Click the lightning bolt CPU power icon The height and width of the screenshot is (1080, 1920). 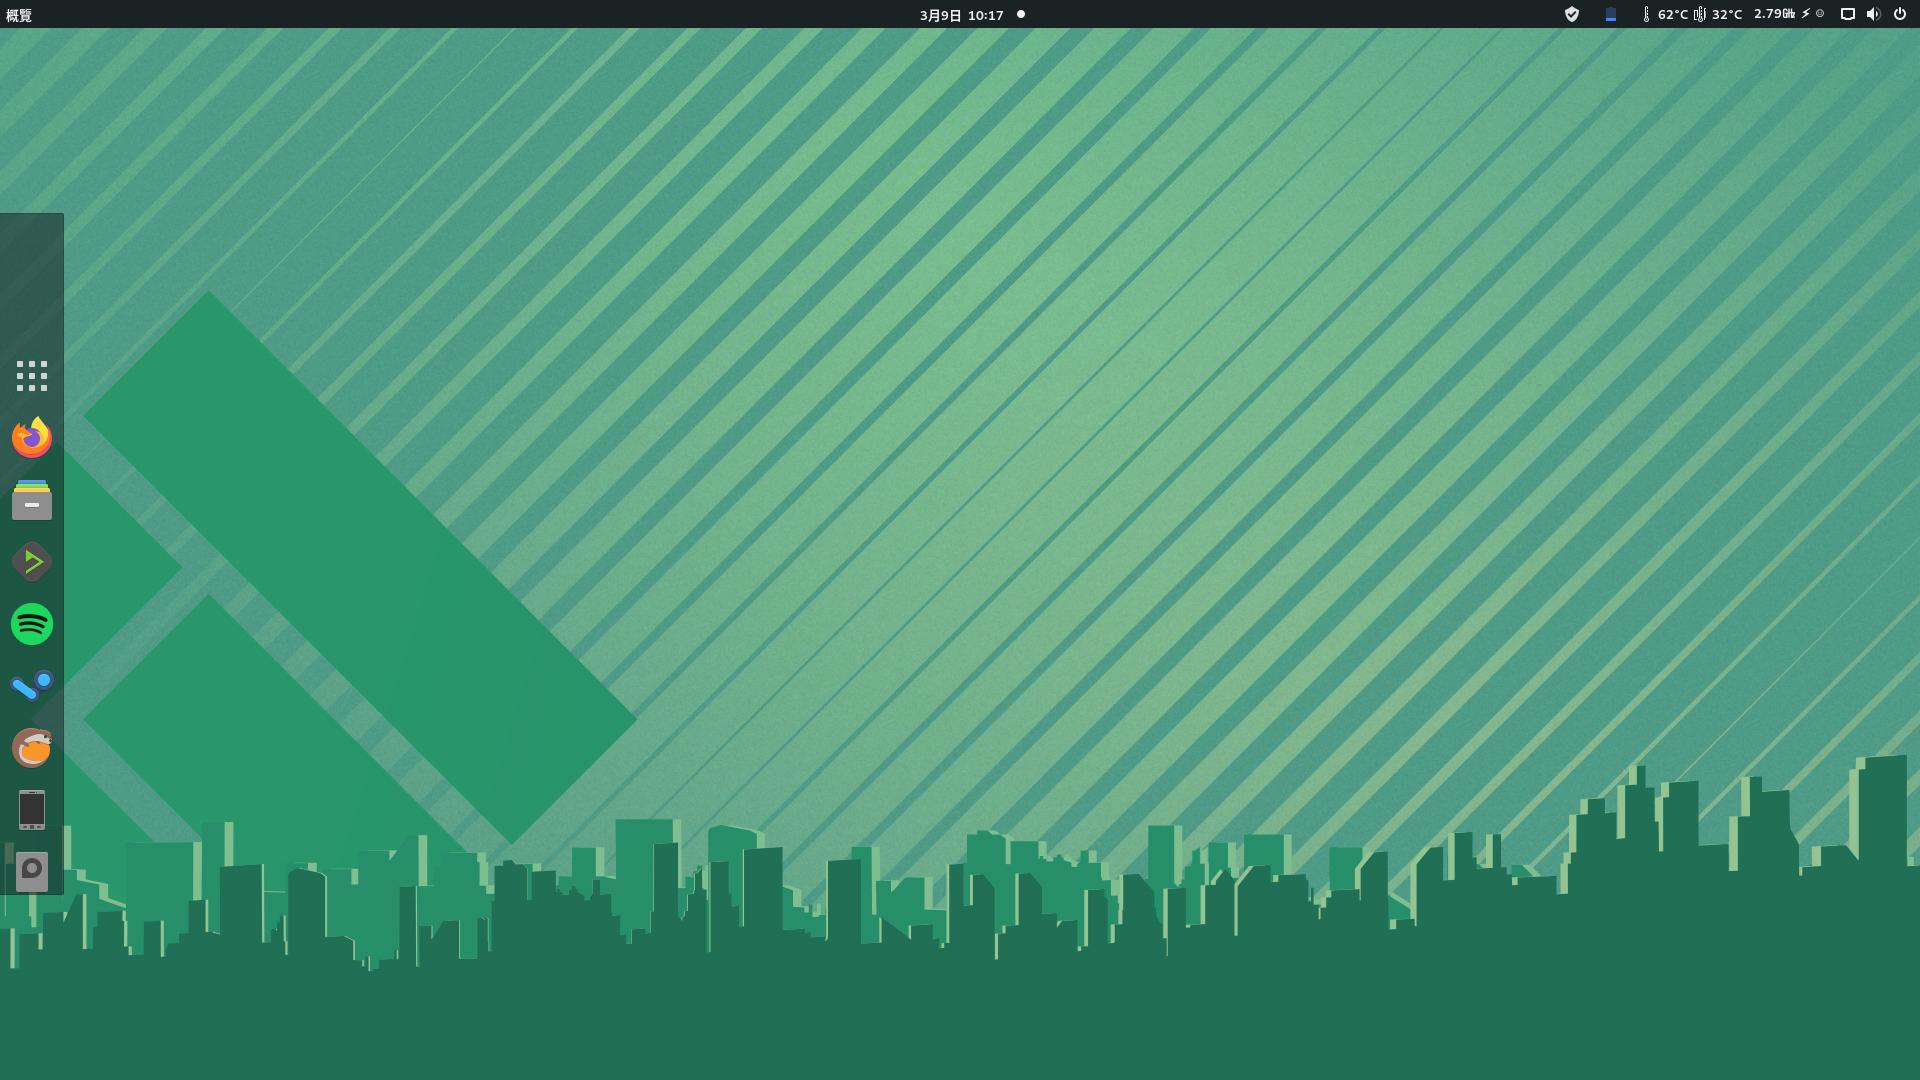point(1806,14)
